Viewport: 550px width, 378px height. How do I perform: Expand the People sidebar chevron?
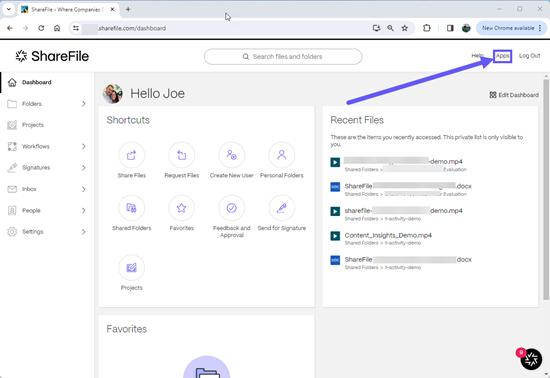pyautogui.click(x=83, y=210)
